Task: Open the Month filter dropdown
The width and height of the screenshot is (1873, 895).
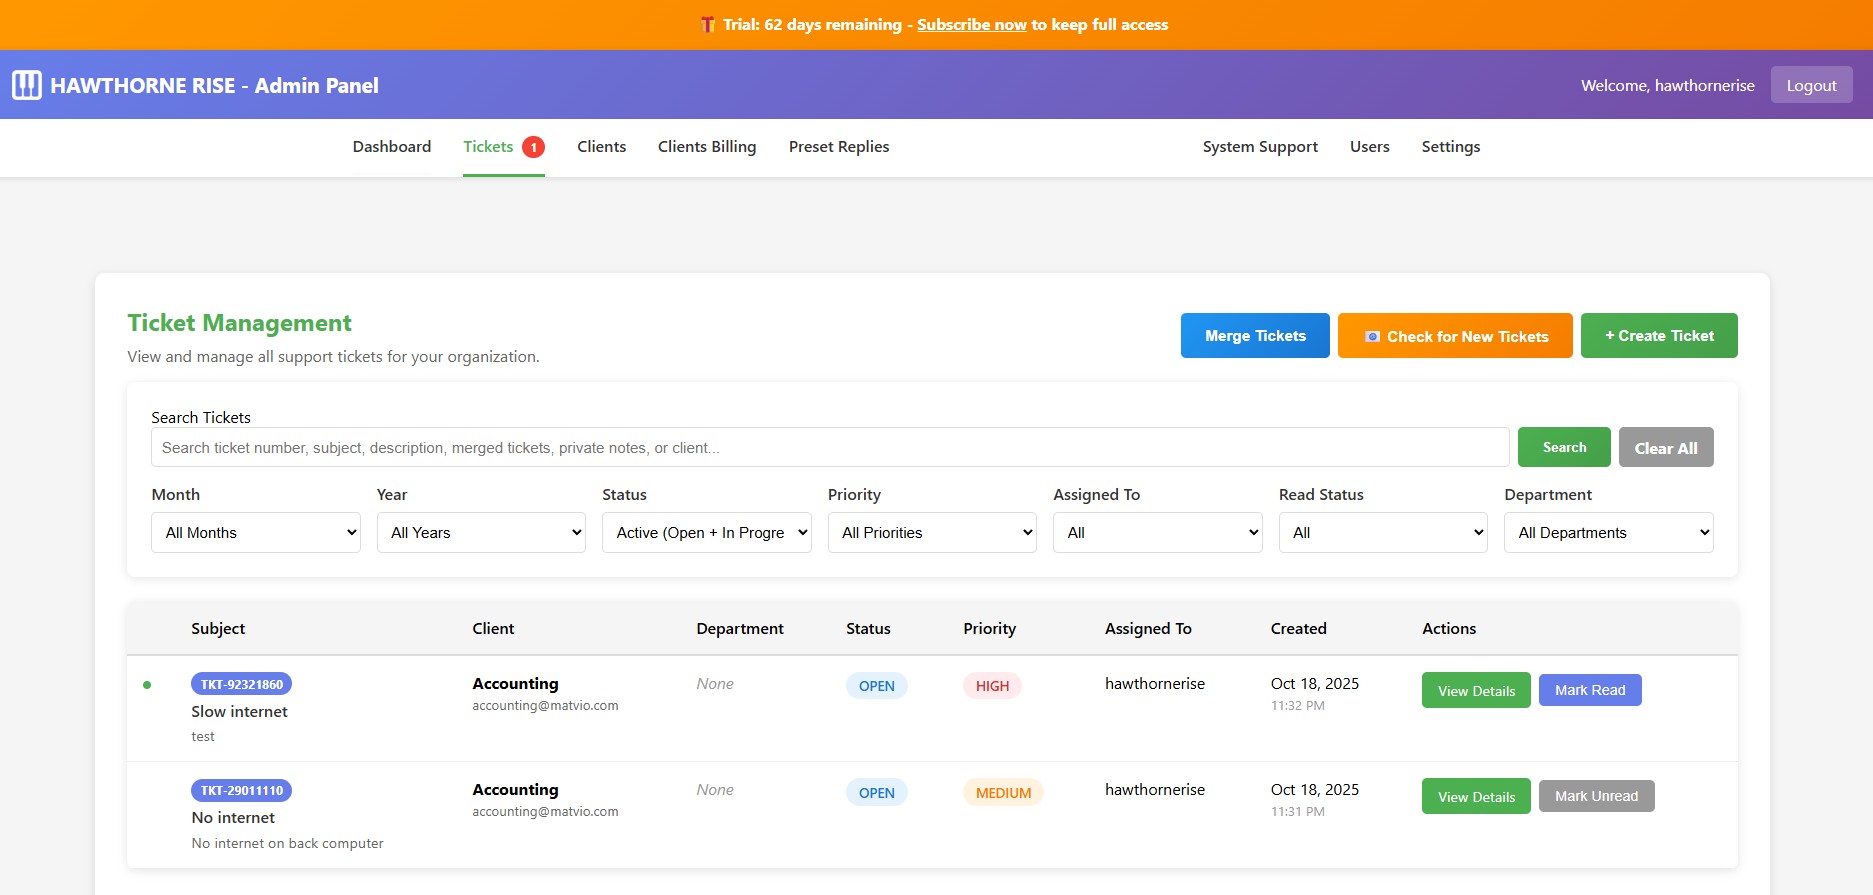Action: tap(256, 533)
